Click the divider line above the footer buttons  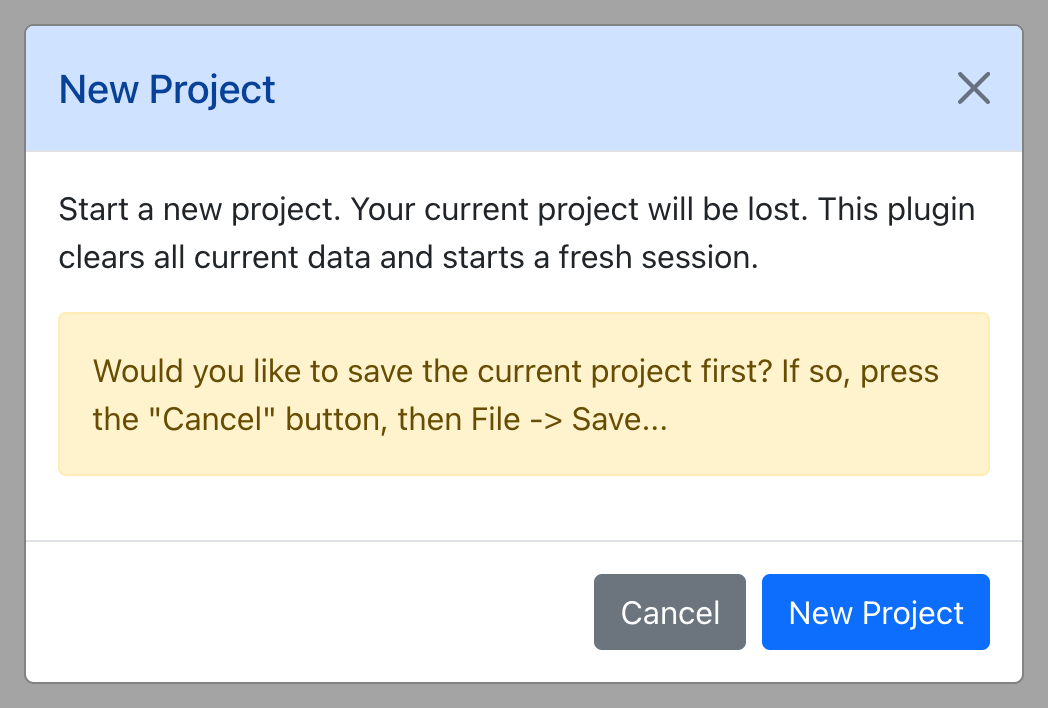524,541
